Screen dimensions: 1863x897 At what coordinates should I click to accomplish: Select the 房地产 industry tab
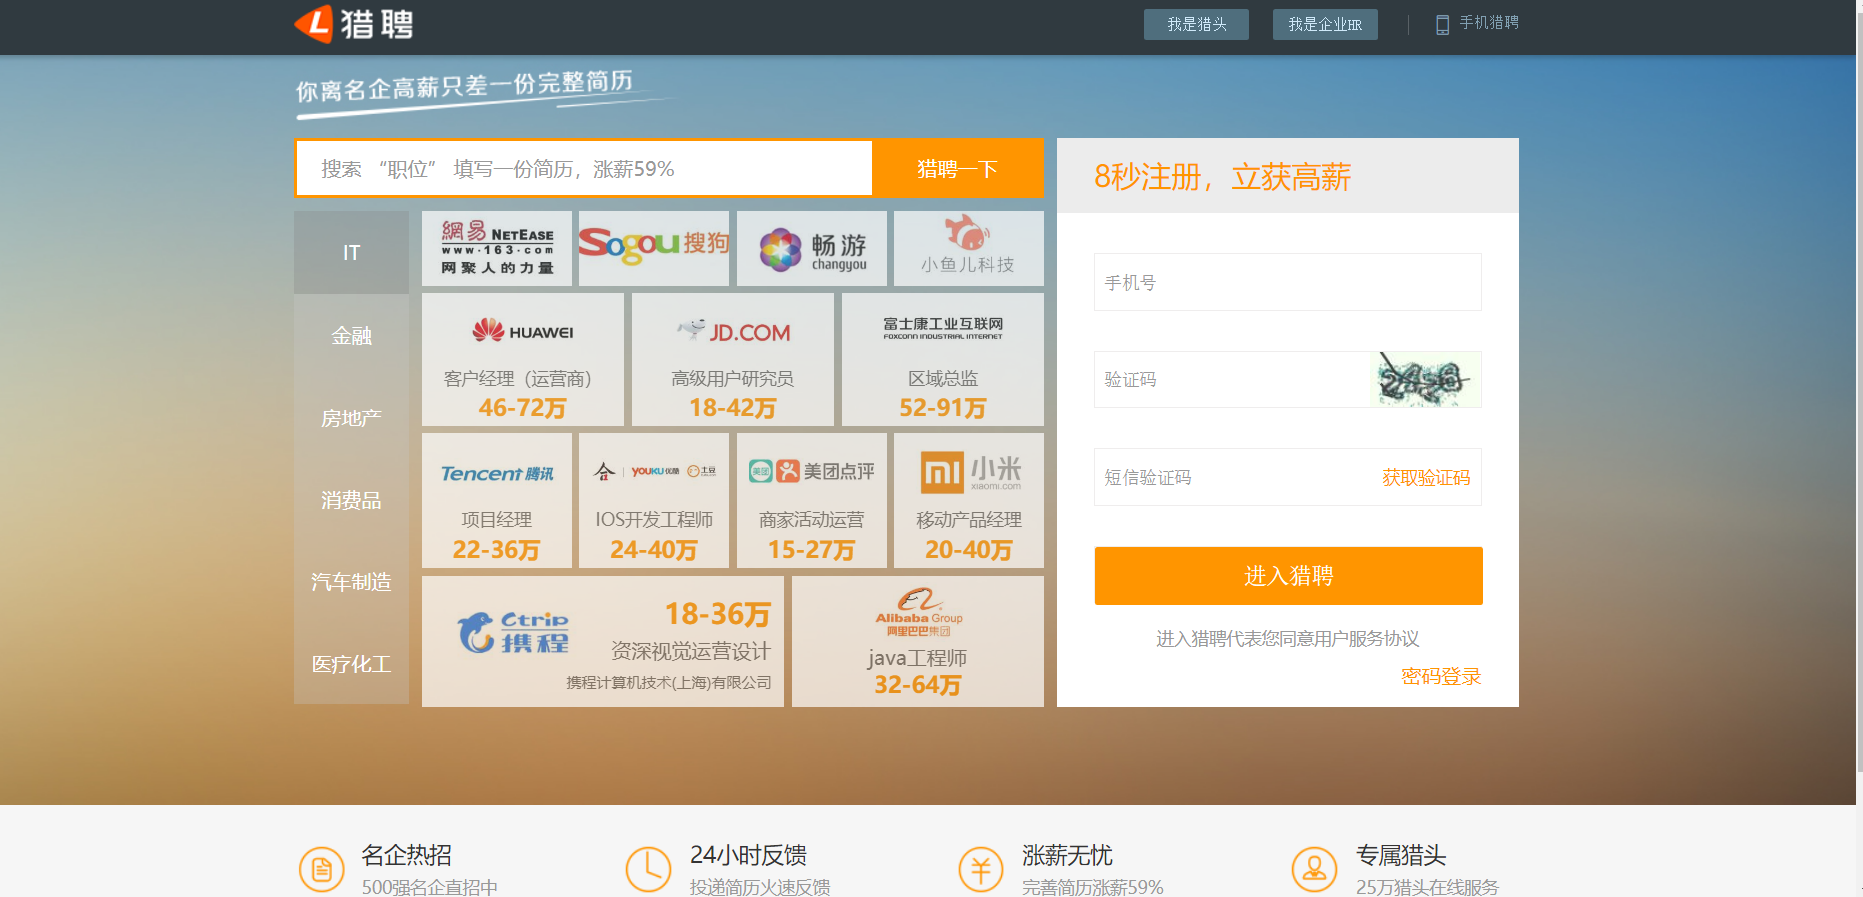[351, 418]
